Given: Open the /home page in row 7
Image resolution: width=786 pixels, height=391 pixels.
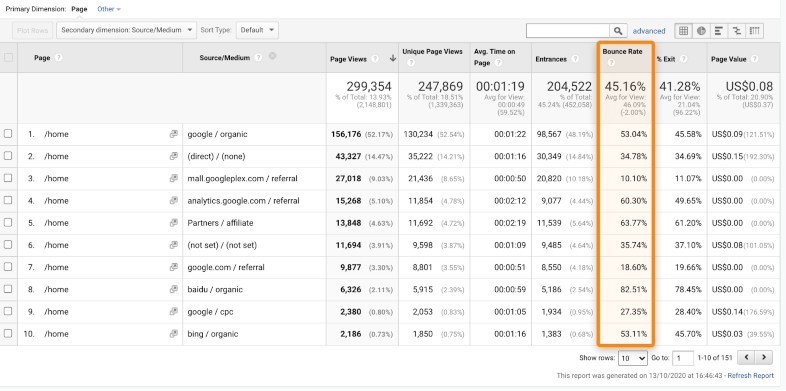Looking at the screenshot, I should tap(56, 267).
